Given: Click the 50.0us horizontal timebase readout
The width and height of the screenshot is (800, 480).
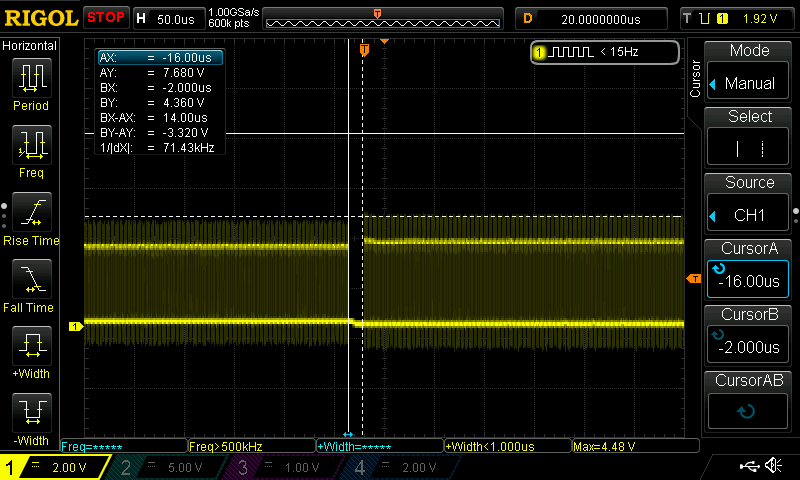Looking at the screenshot, I should (176, 19).
